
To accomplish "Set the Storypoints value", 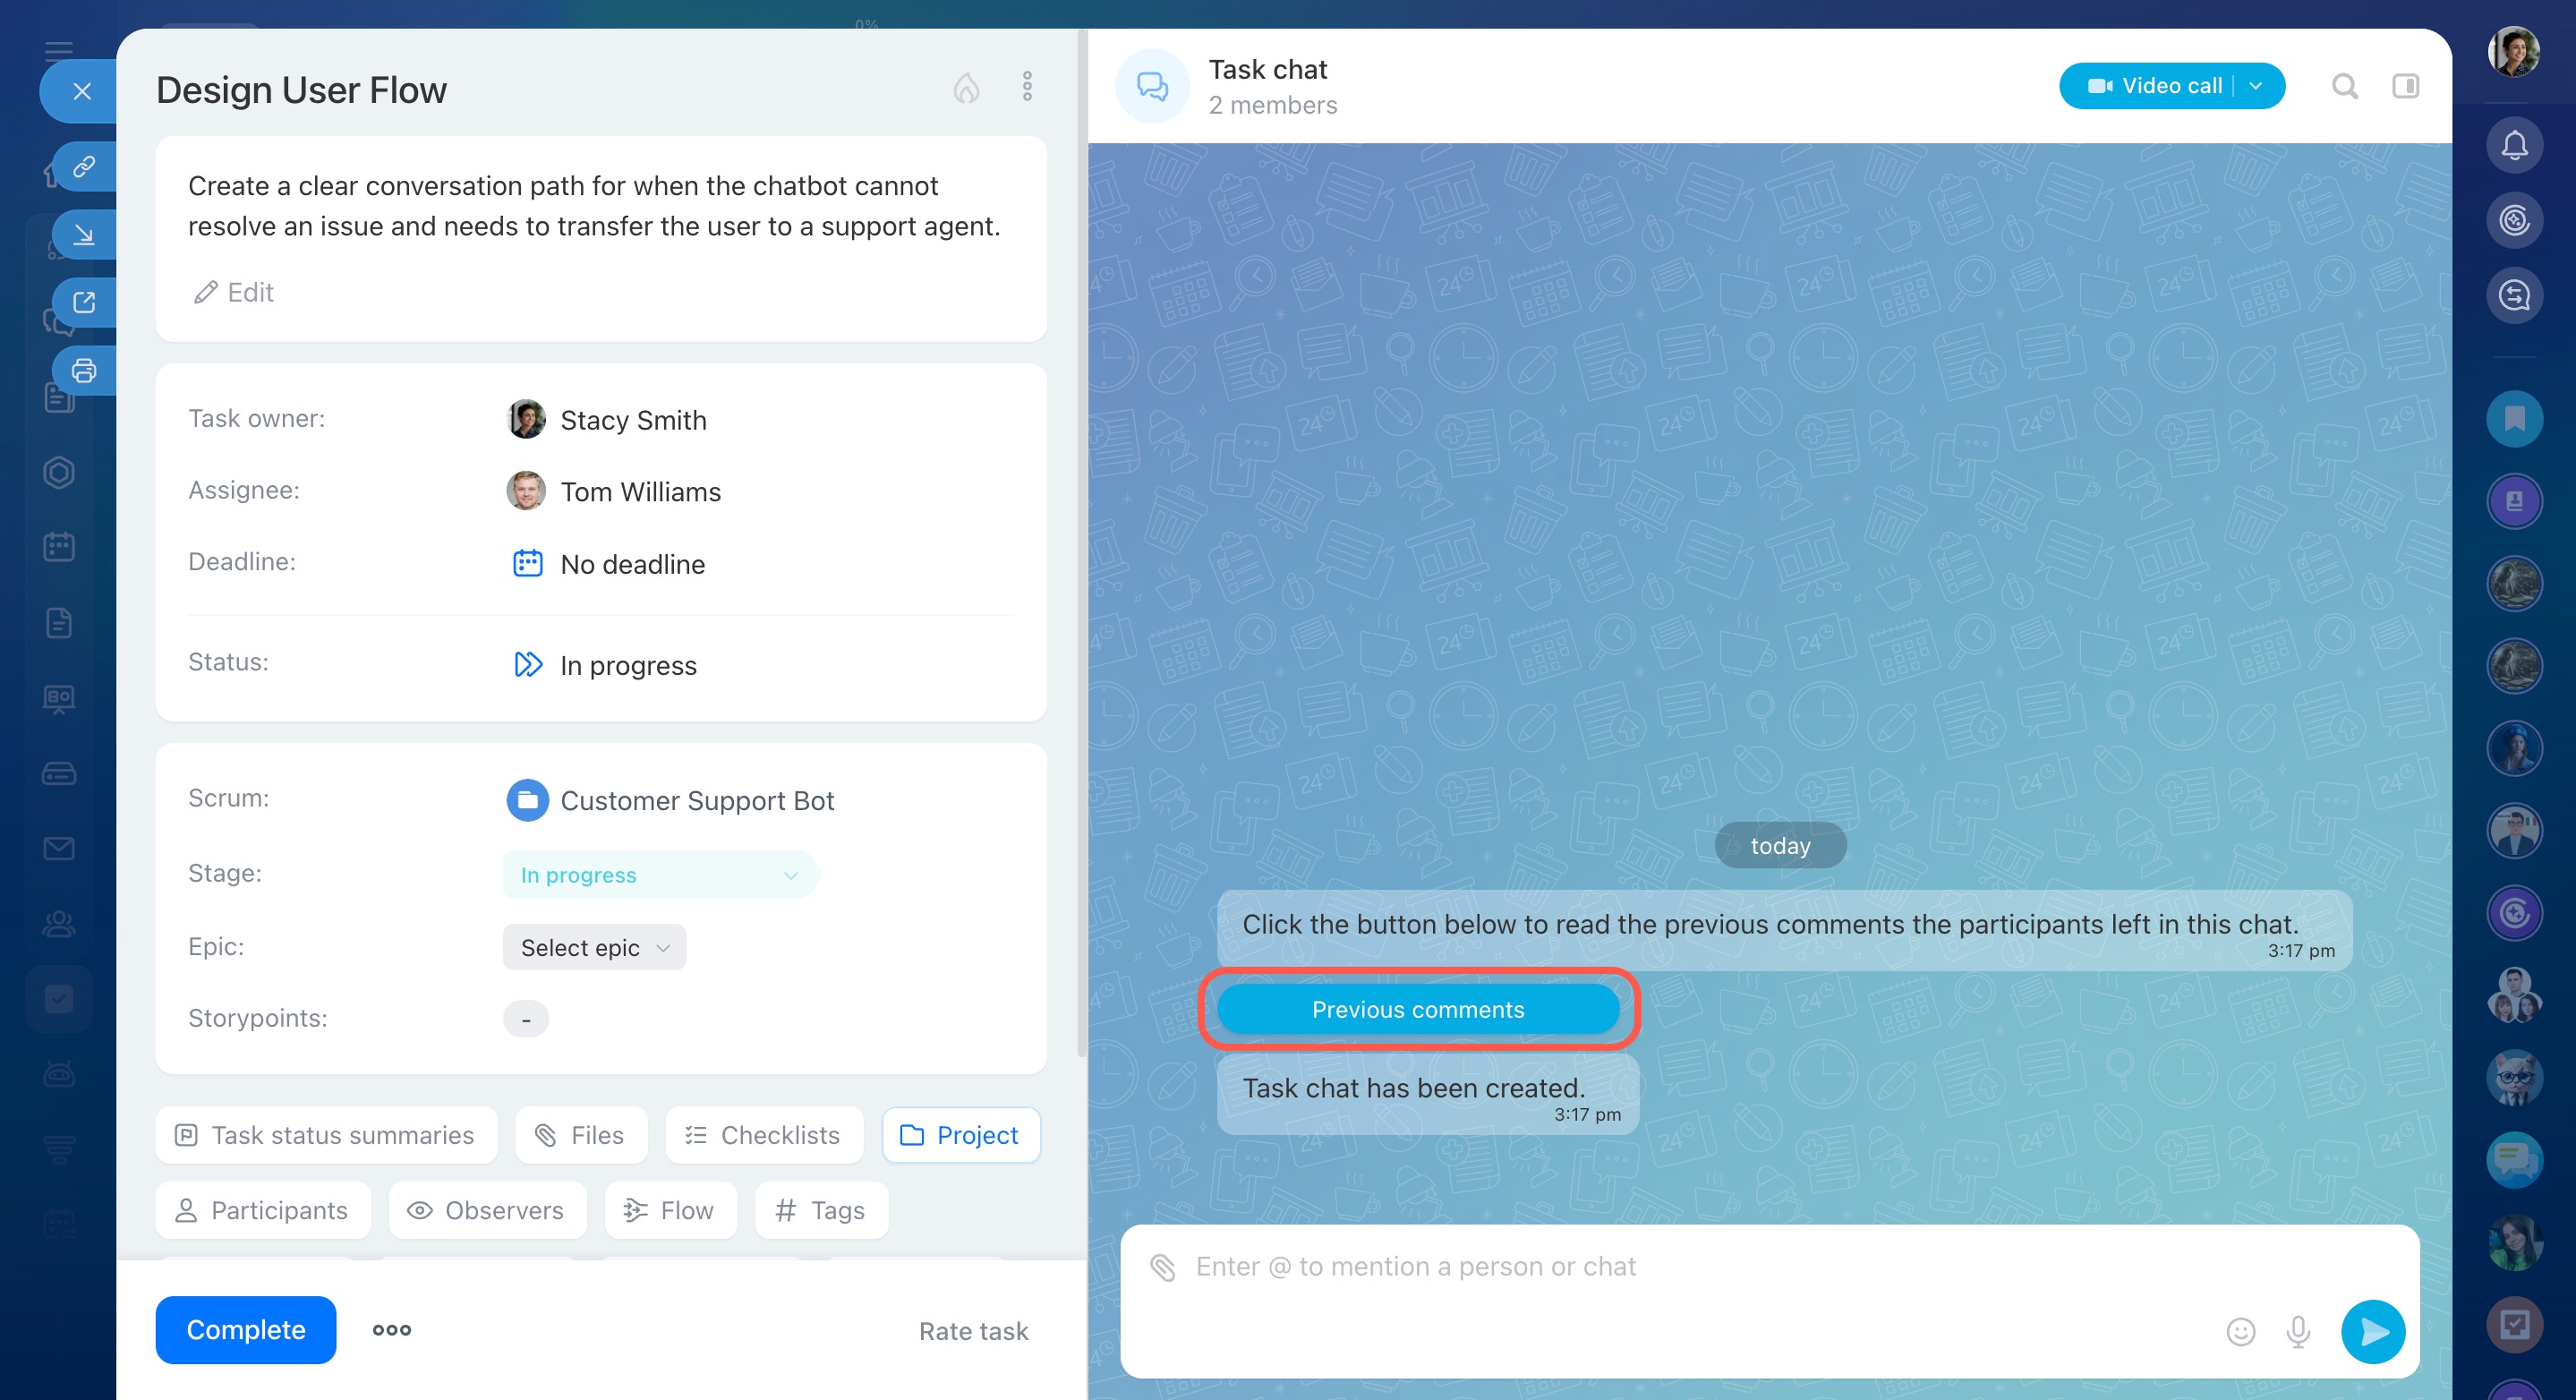I will click(x=526, y=1019).
